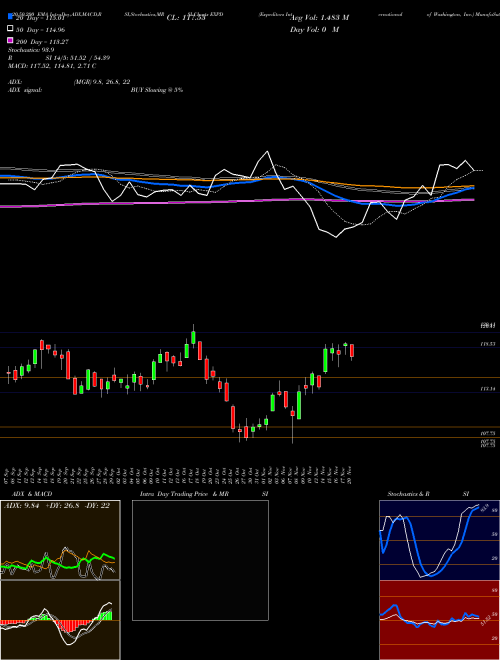Click the 'BUY Slowing @ 5%' signal text

pos(157,90)
